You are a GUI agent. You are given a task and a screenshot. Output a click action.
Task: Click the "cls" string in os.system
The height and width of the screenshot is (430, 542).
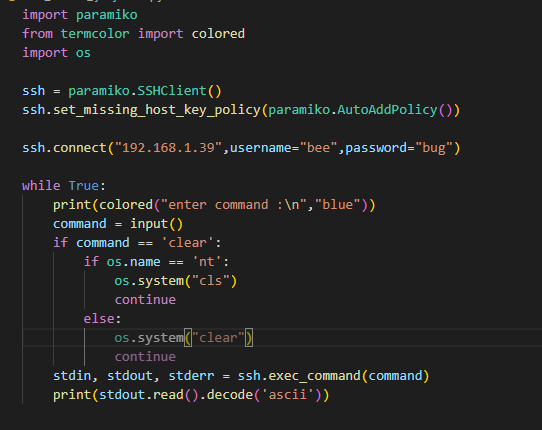click(x=210, y=281)
